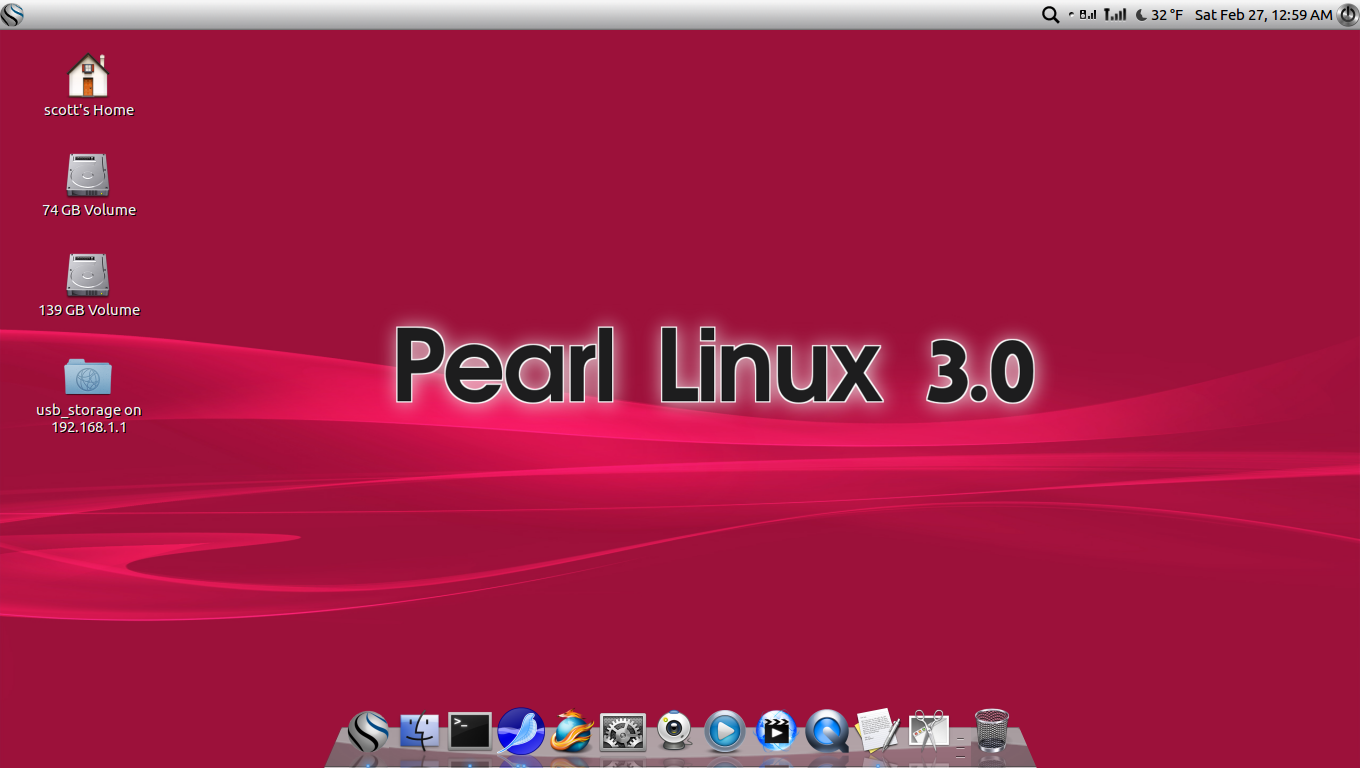Viewport: 1360px width, 768px height.
Task: Launch the SeaMonkey browser from the dock
Action: point(521,731)
